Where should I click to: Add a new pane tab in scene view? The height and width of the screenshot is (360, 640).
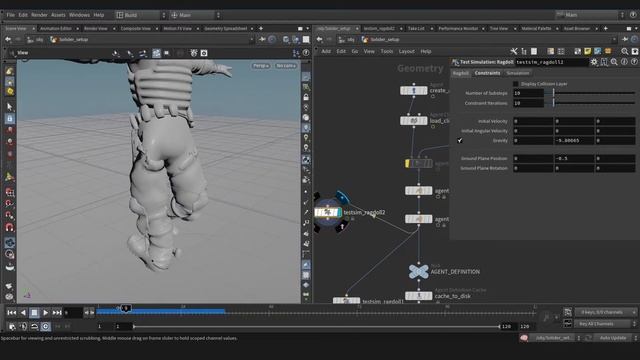(261, 29)
